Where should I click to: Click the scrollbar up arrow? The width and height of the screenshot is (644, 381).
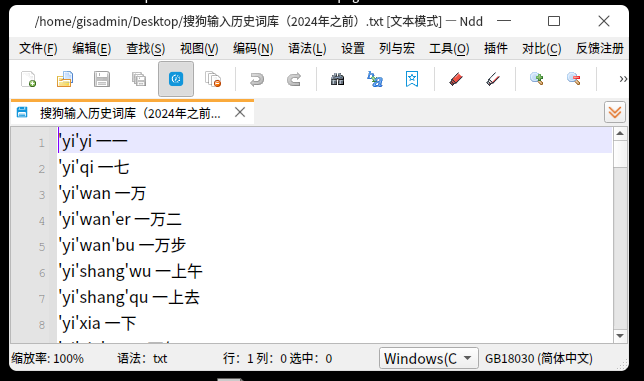pyautogui.click(x=620, y=133)
